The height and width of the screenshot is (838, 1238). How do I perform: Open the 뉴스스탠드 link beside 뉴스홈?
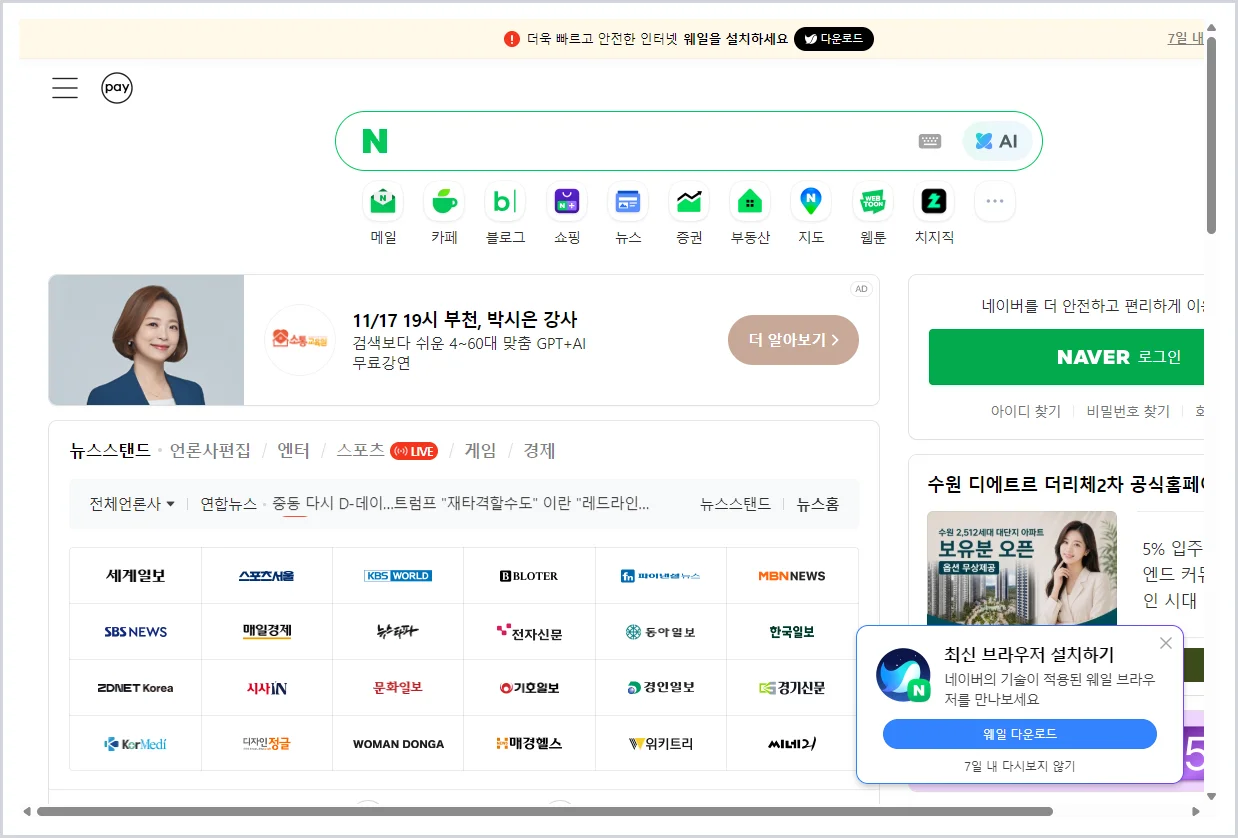click(x=735, y=504)
